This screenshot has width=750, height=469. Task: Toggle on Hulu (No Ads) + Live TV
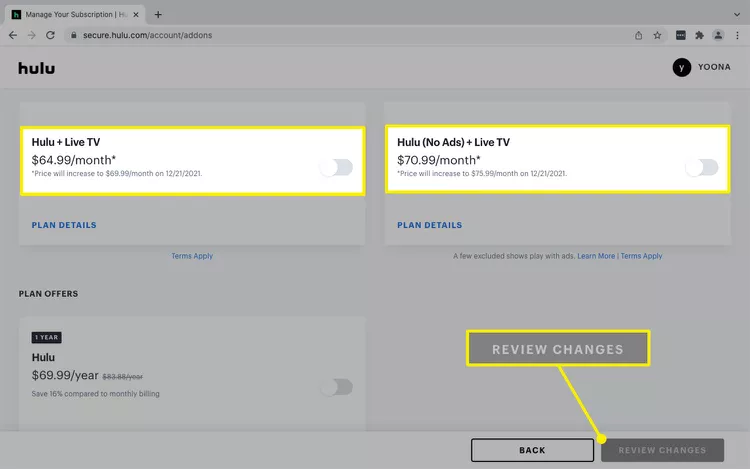point(702,167)
